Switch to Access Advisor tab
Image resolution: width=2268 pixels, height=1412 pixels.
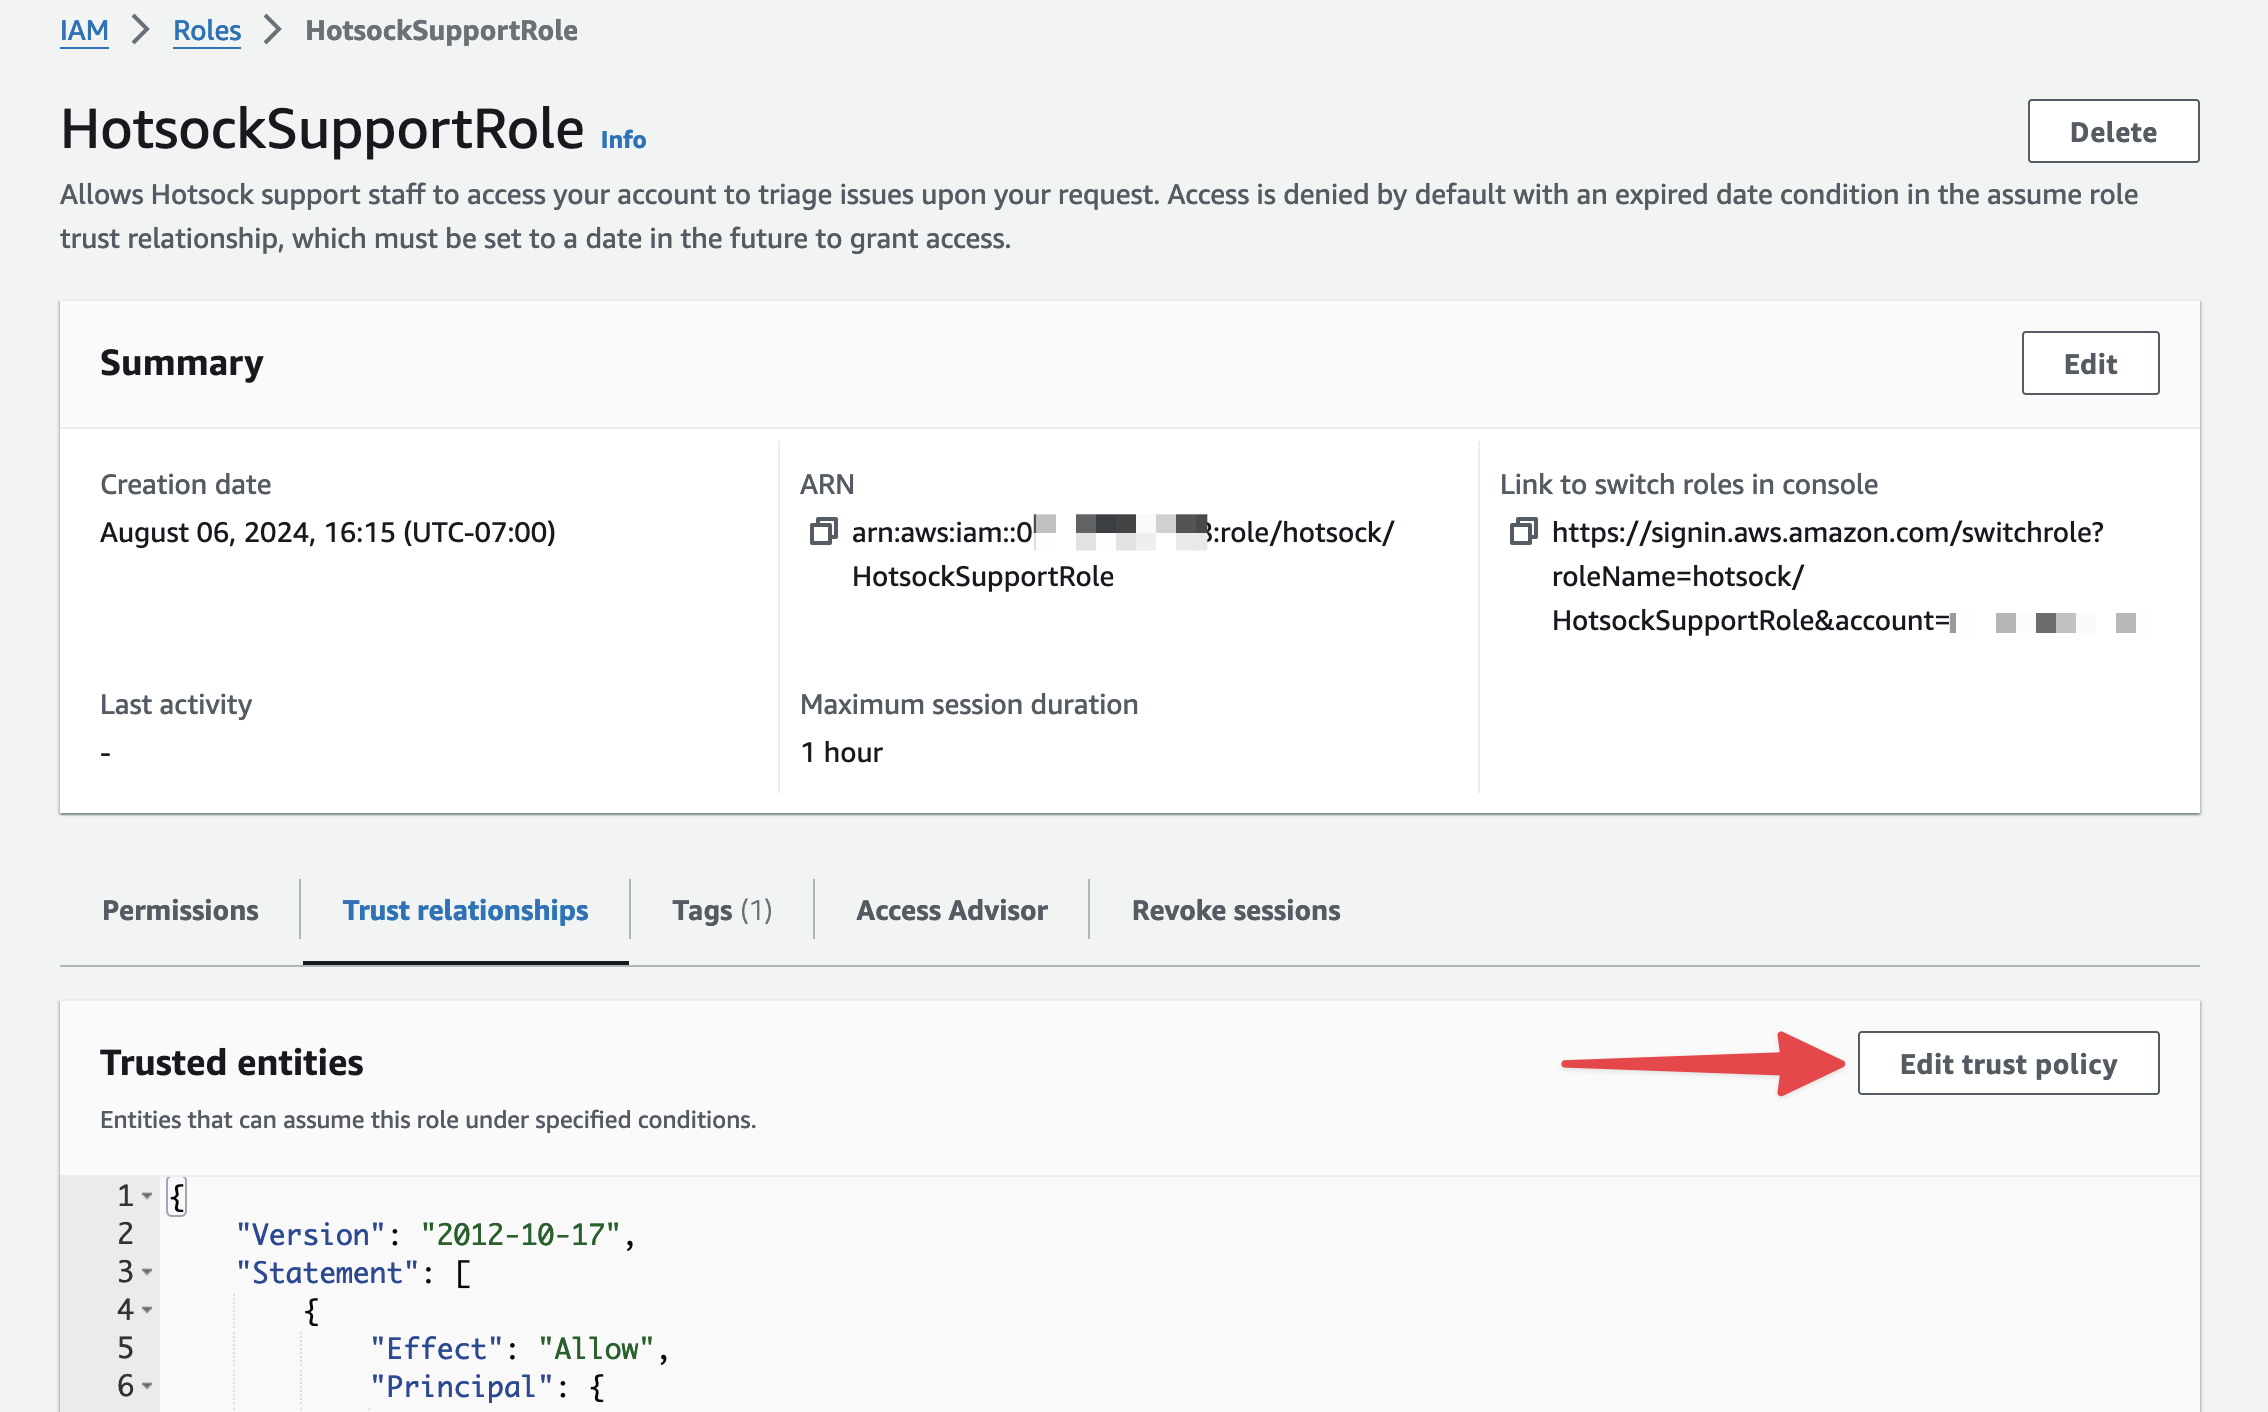pos(952,910)
